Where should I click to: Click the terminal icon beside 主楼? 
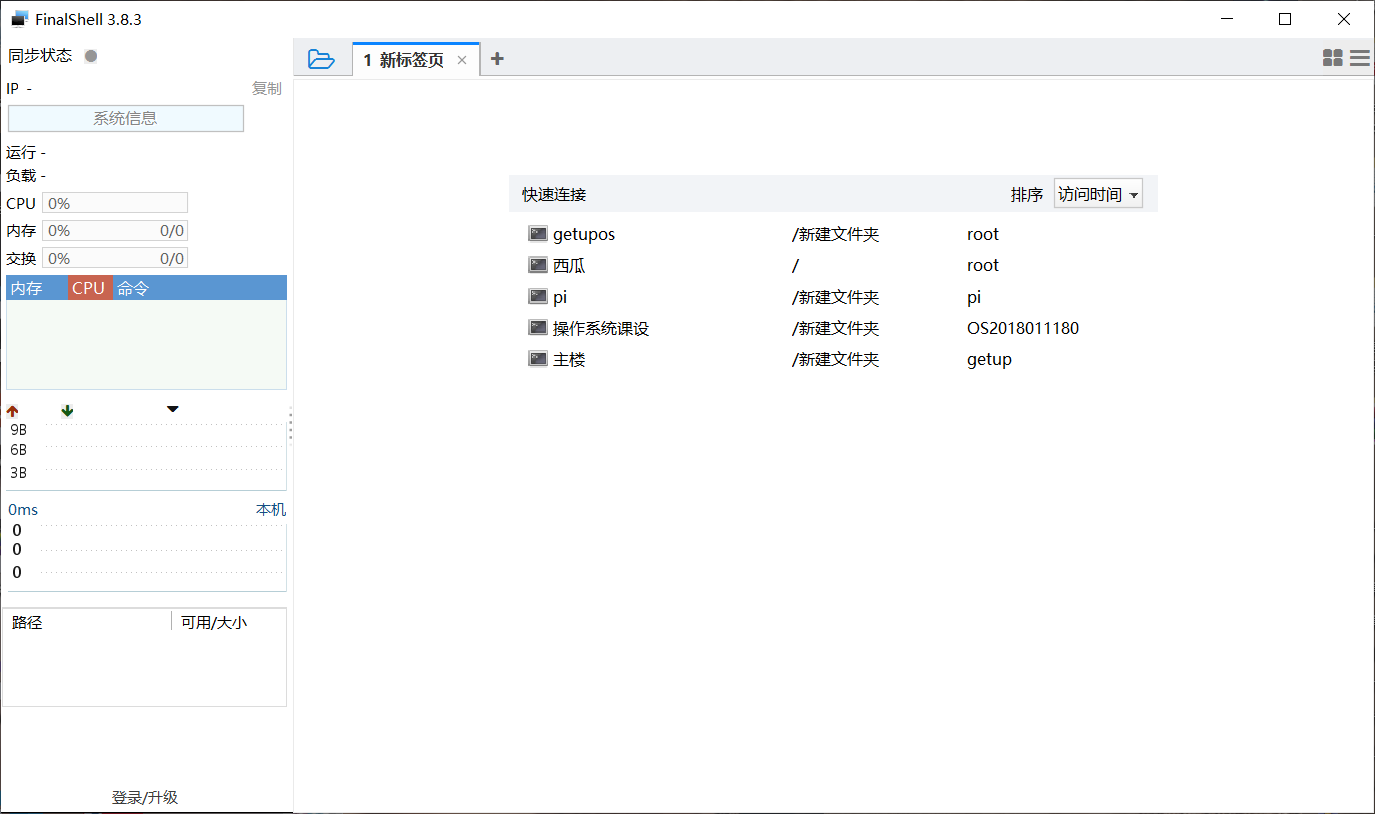pos(537,358)
